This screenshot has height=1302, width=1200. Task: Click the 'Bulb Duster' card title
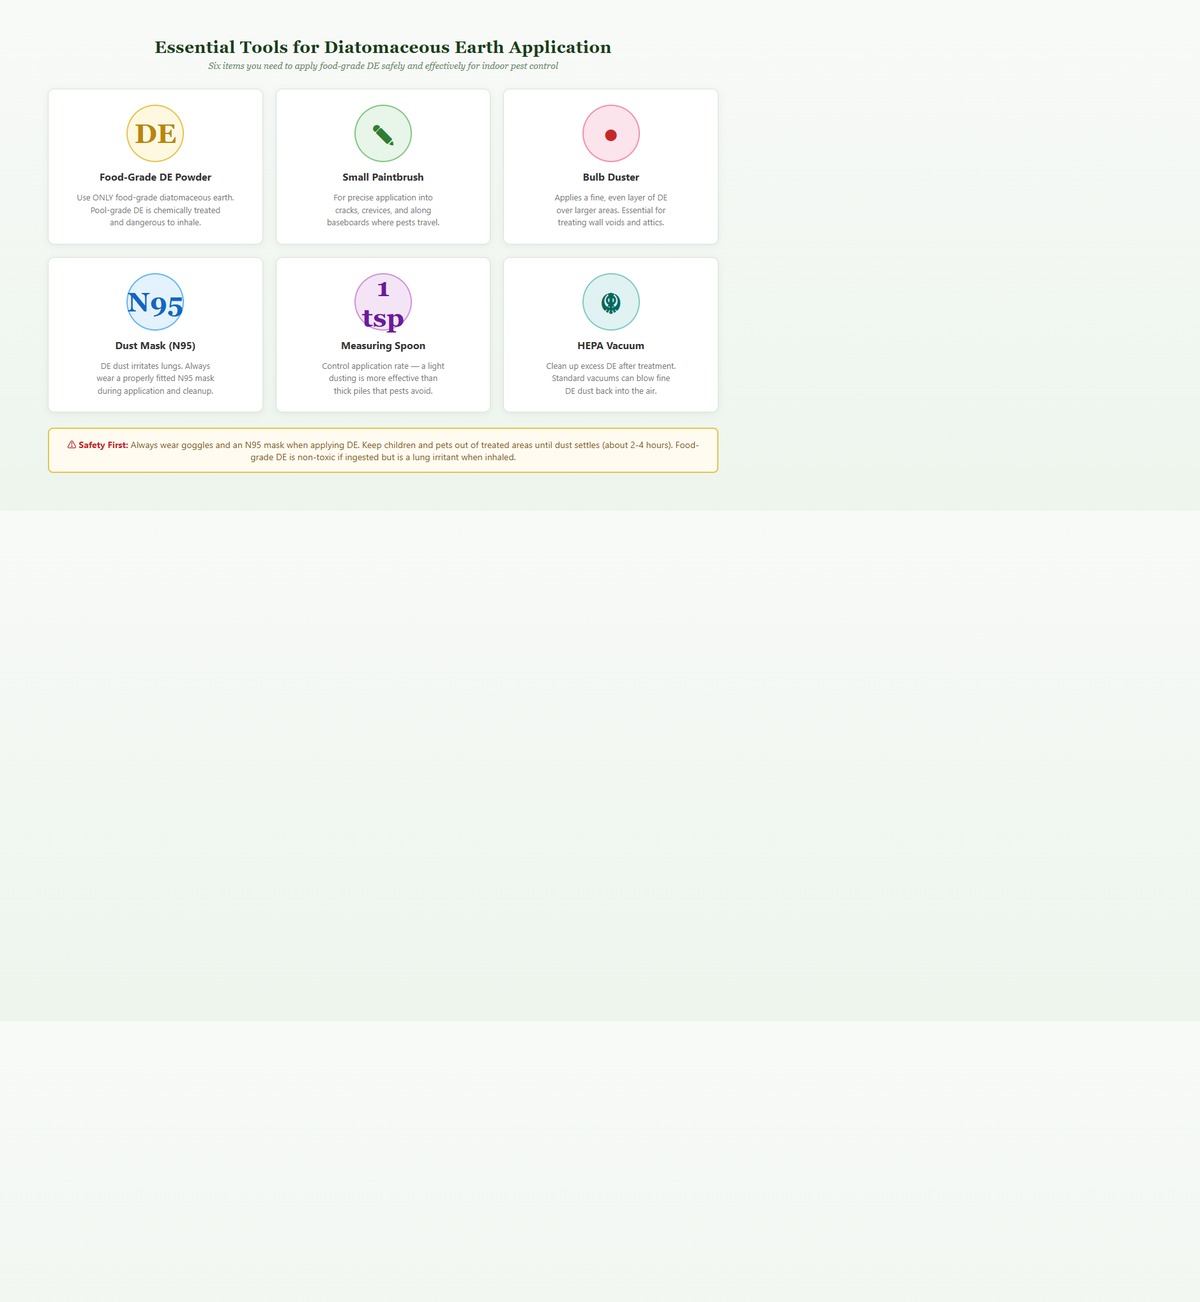611,177
